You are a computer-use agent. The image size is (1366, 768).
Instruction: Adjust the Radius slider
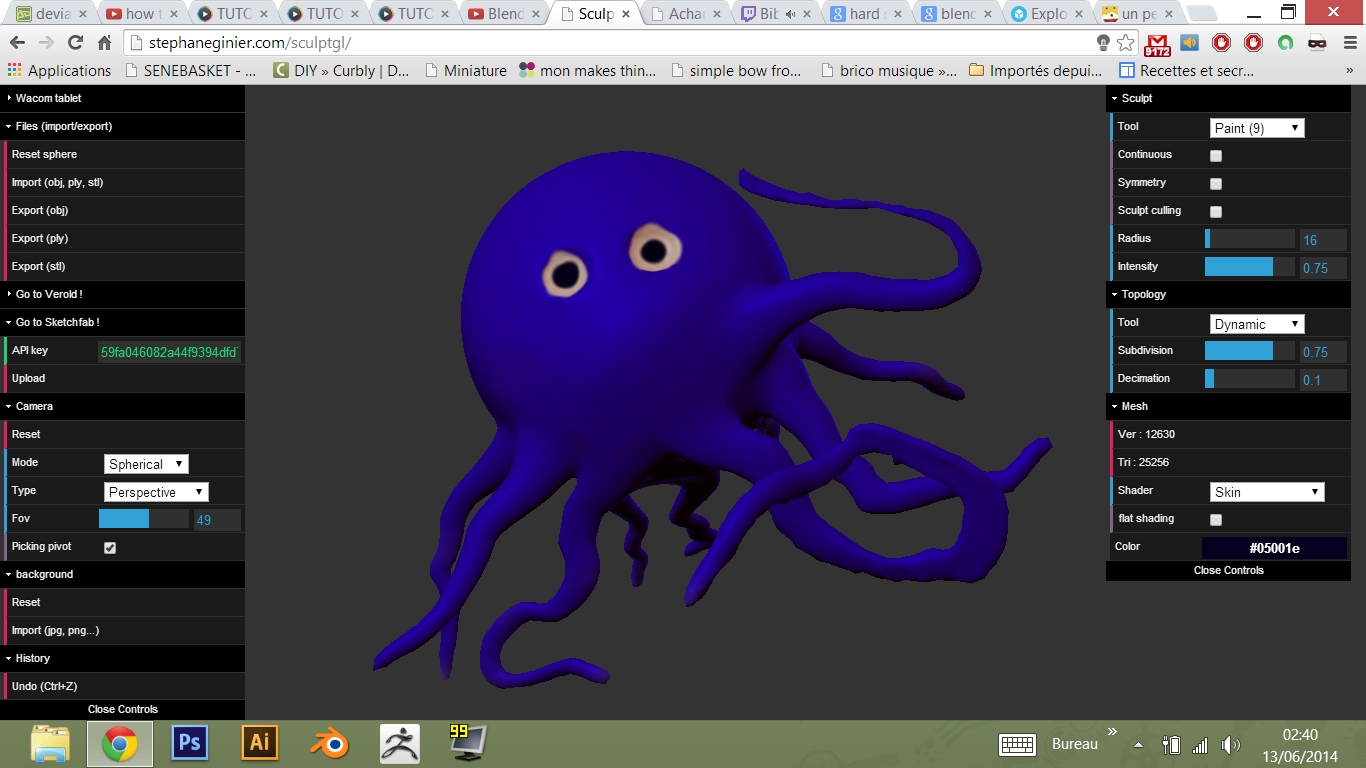coord(1249,239)
